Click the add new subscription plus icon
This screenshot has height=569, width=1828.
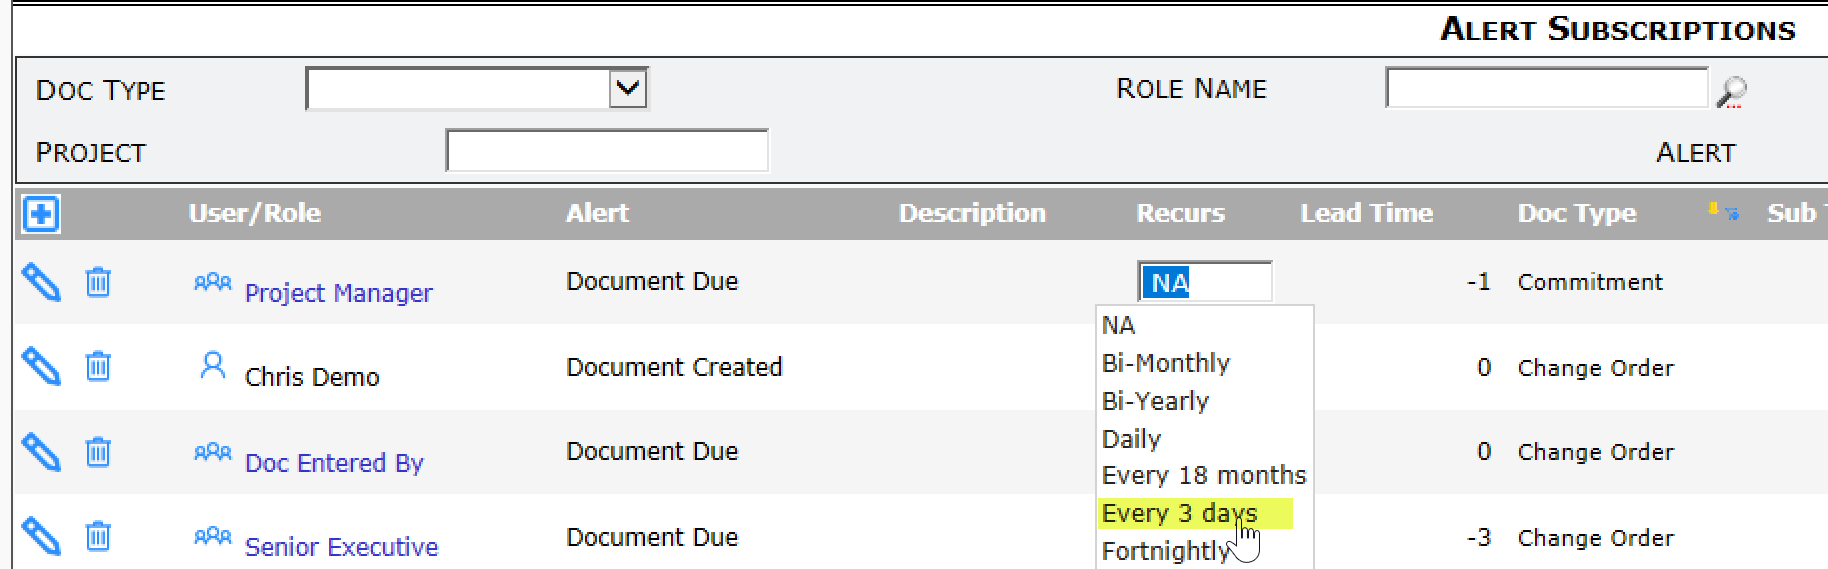click(41, 213)
